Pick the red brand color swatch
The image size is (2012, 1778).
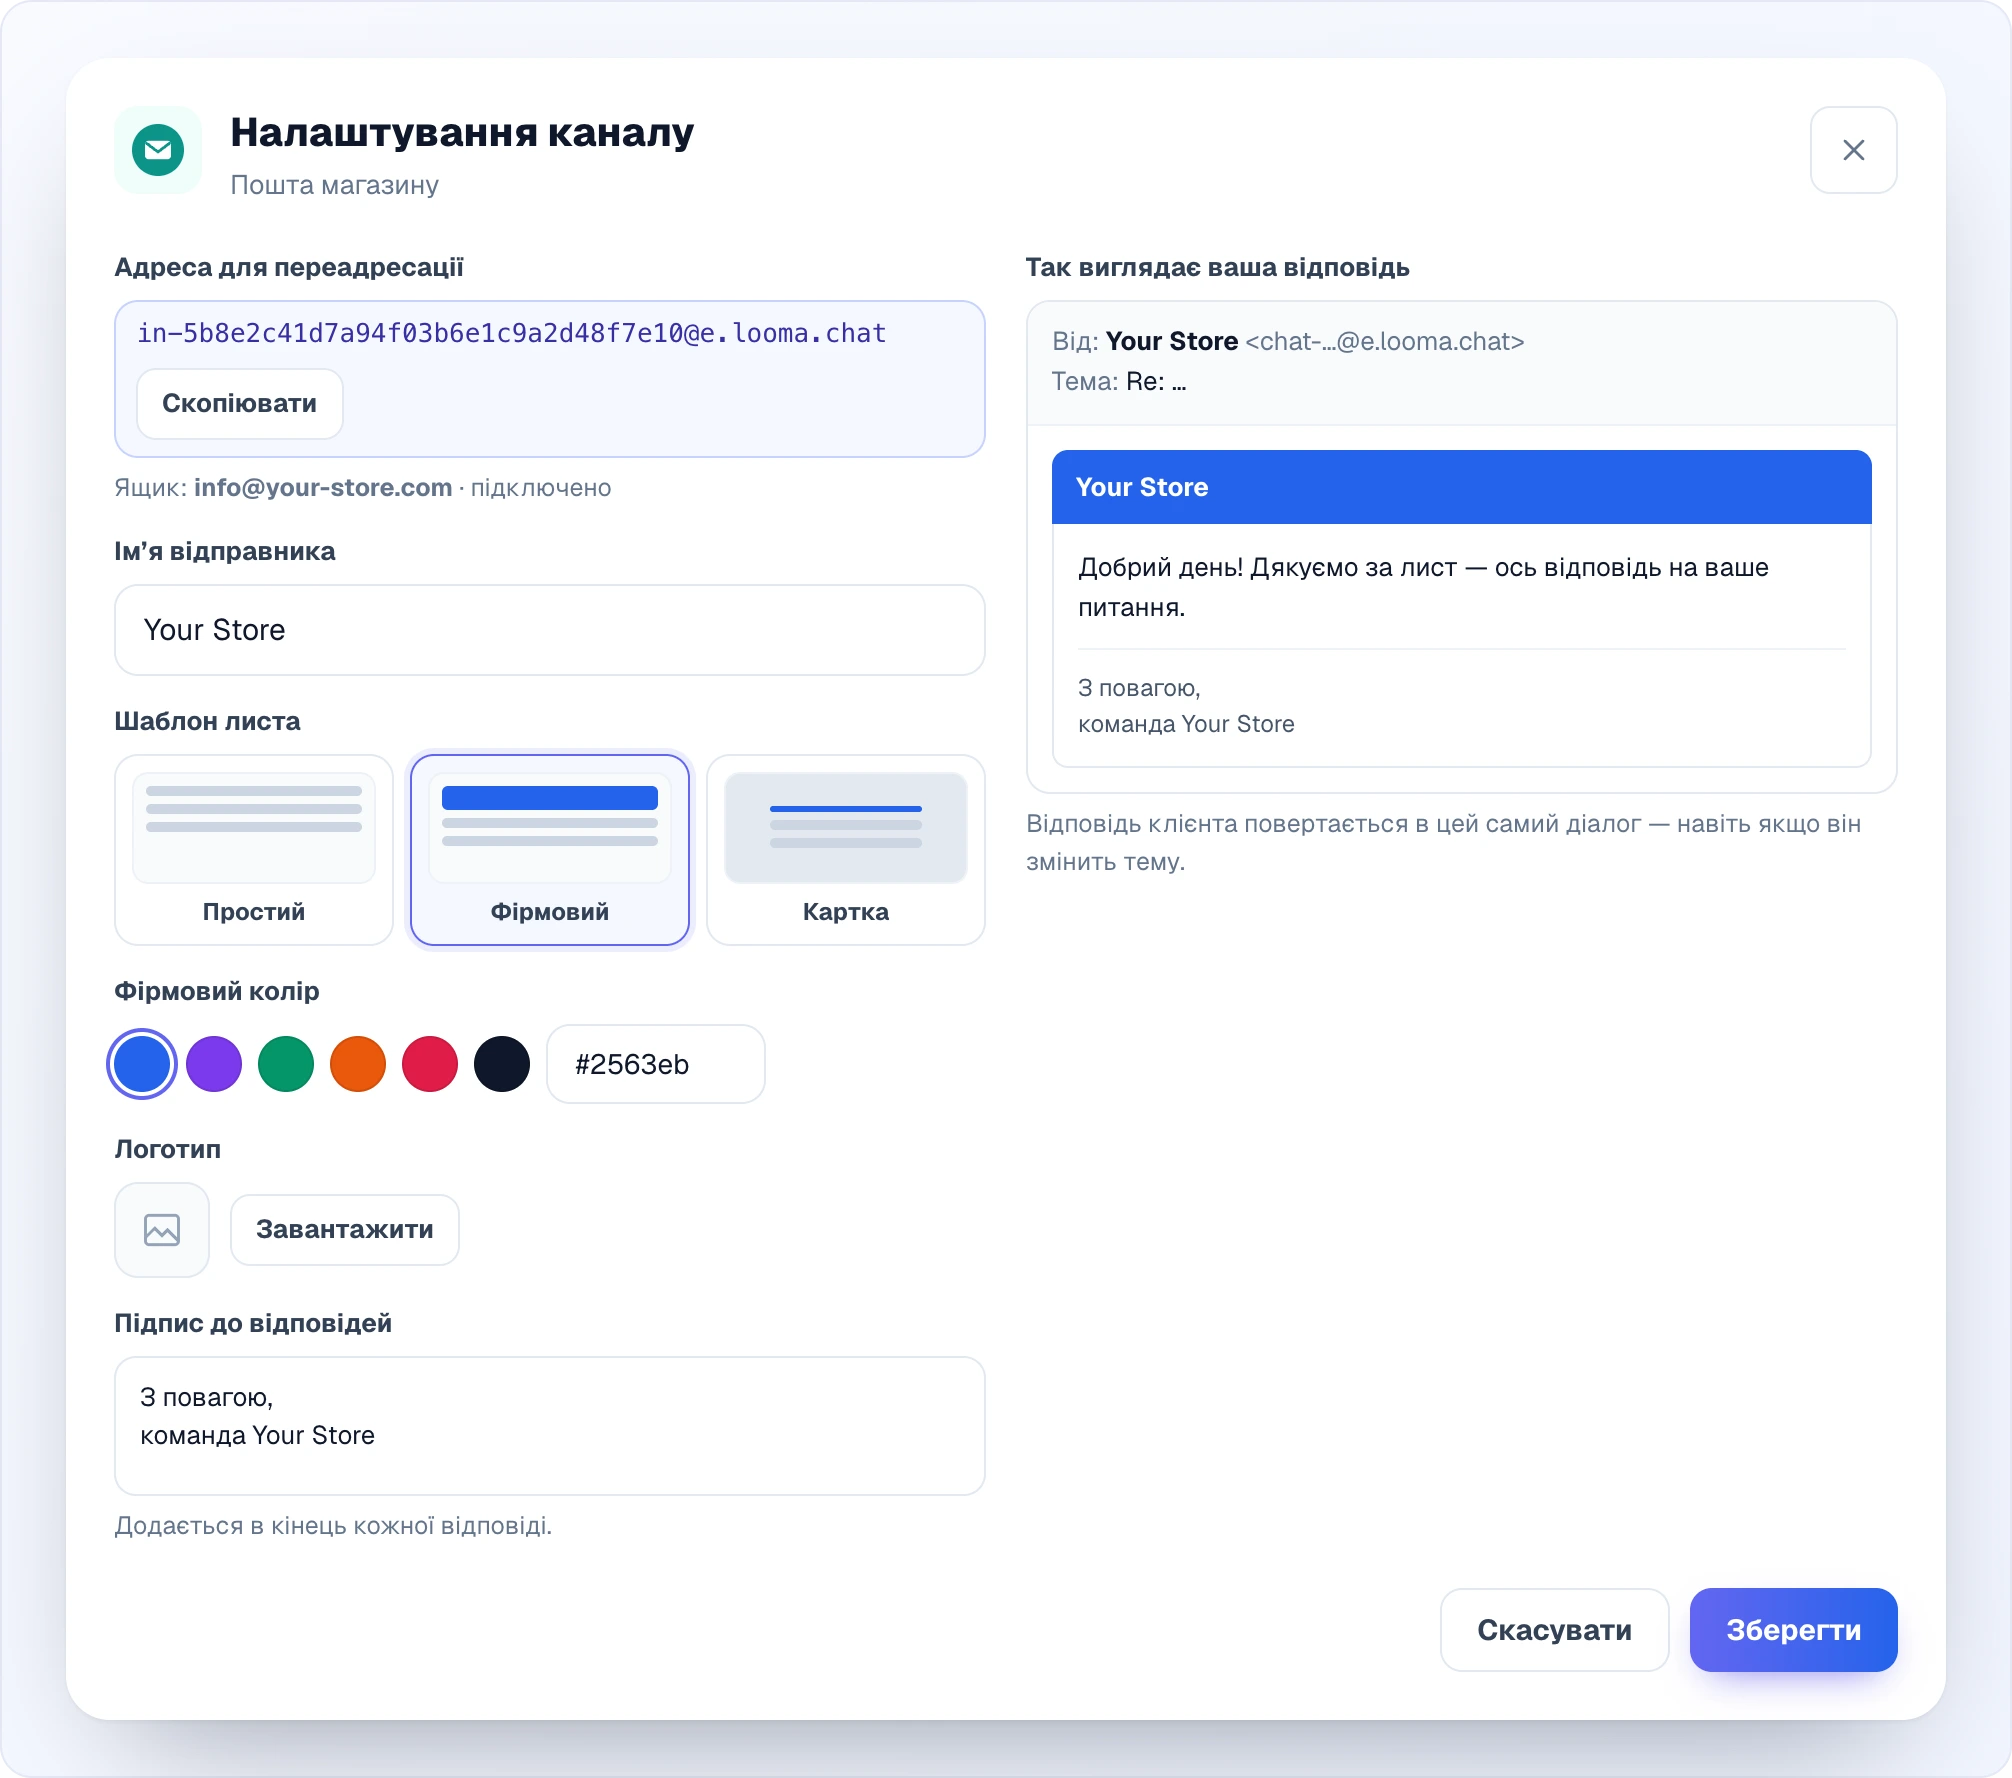click(x=430, y=1064)
